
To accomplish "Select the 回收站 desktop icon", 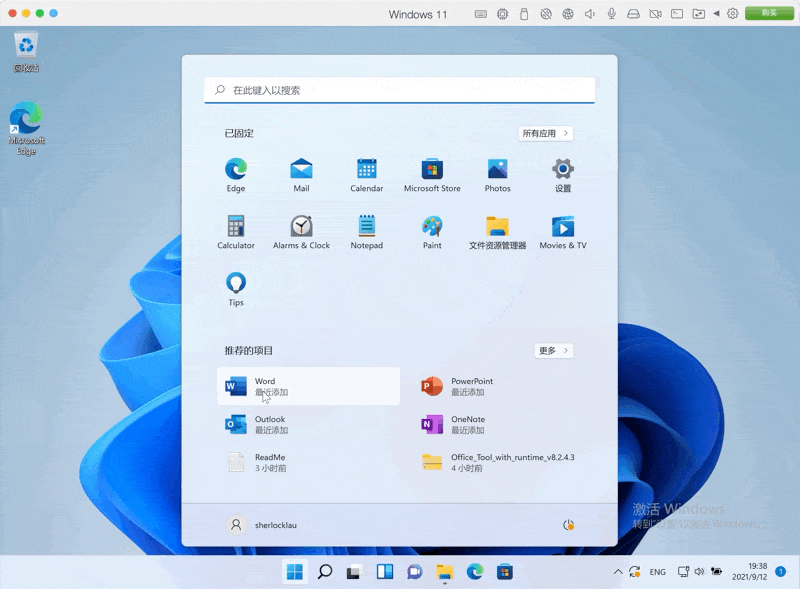I will click(26, 52).
